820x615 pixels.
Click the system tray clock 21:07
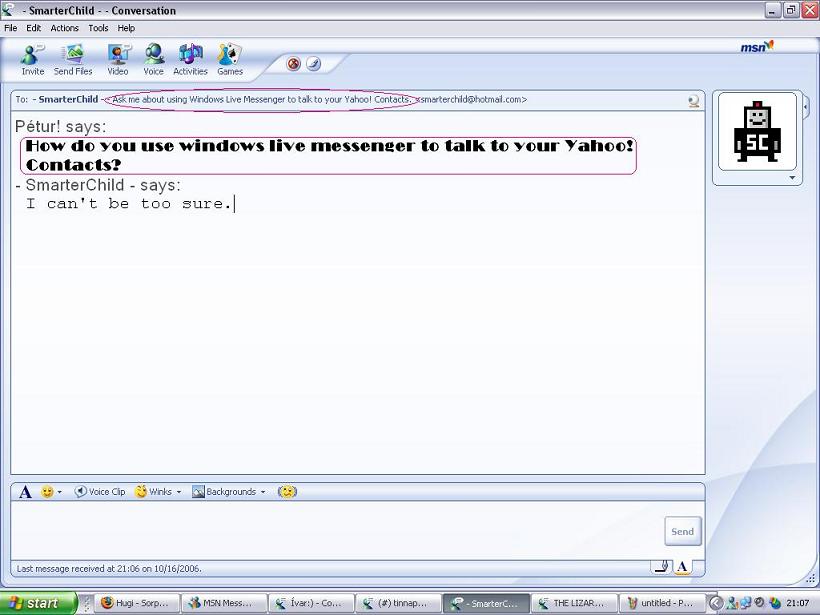pos(798,603)
